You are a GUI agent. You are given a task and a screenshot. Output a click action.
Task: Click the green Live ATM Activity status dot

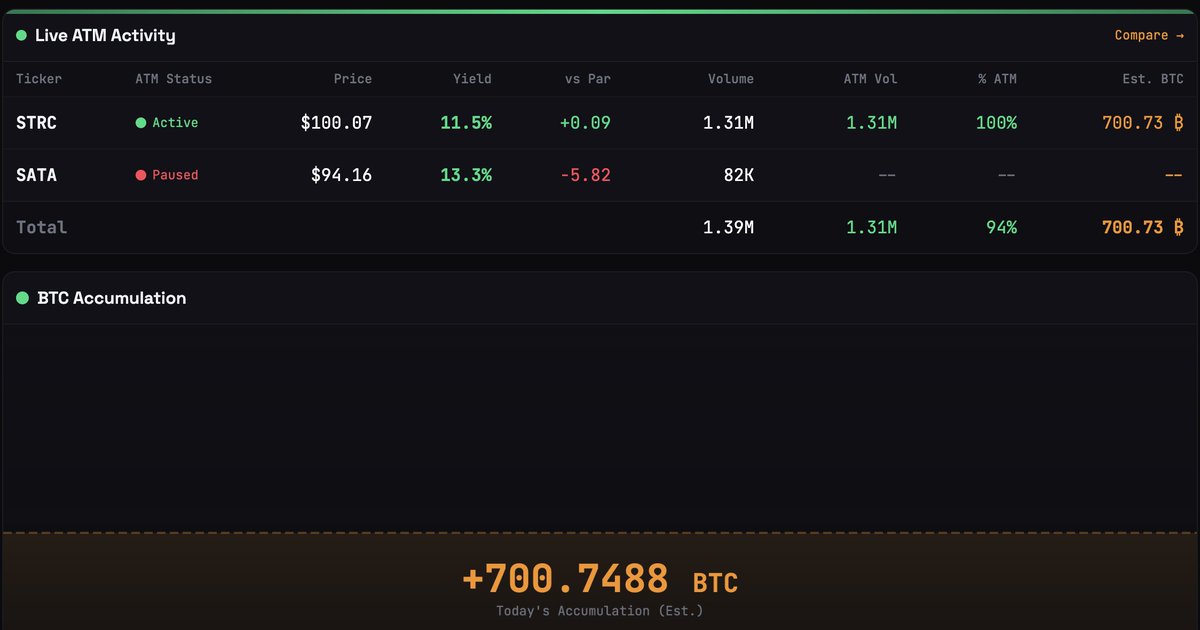[21, 35]
